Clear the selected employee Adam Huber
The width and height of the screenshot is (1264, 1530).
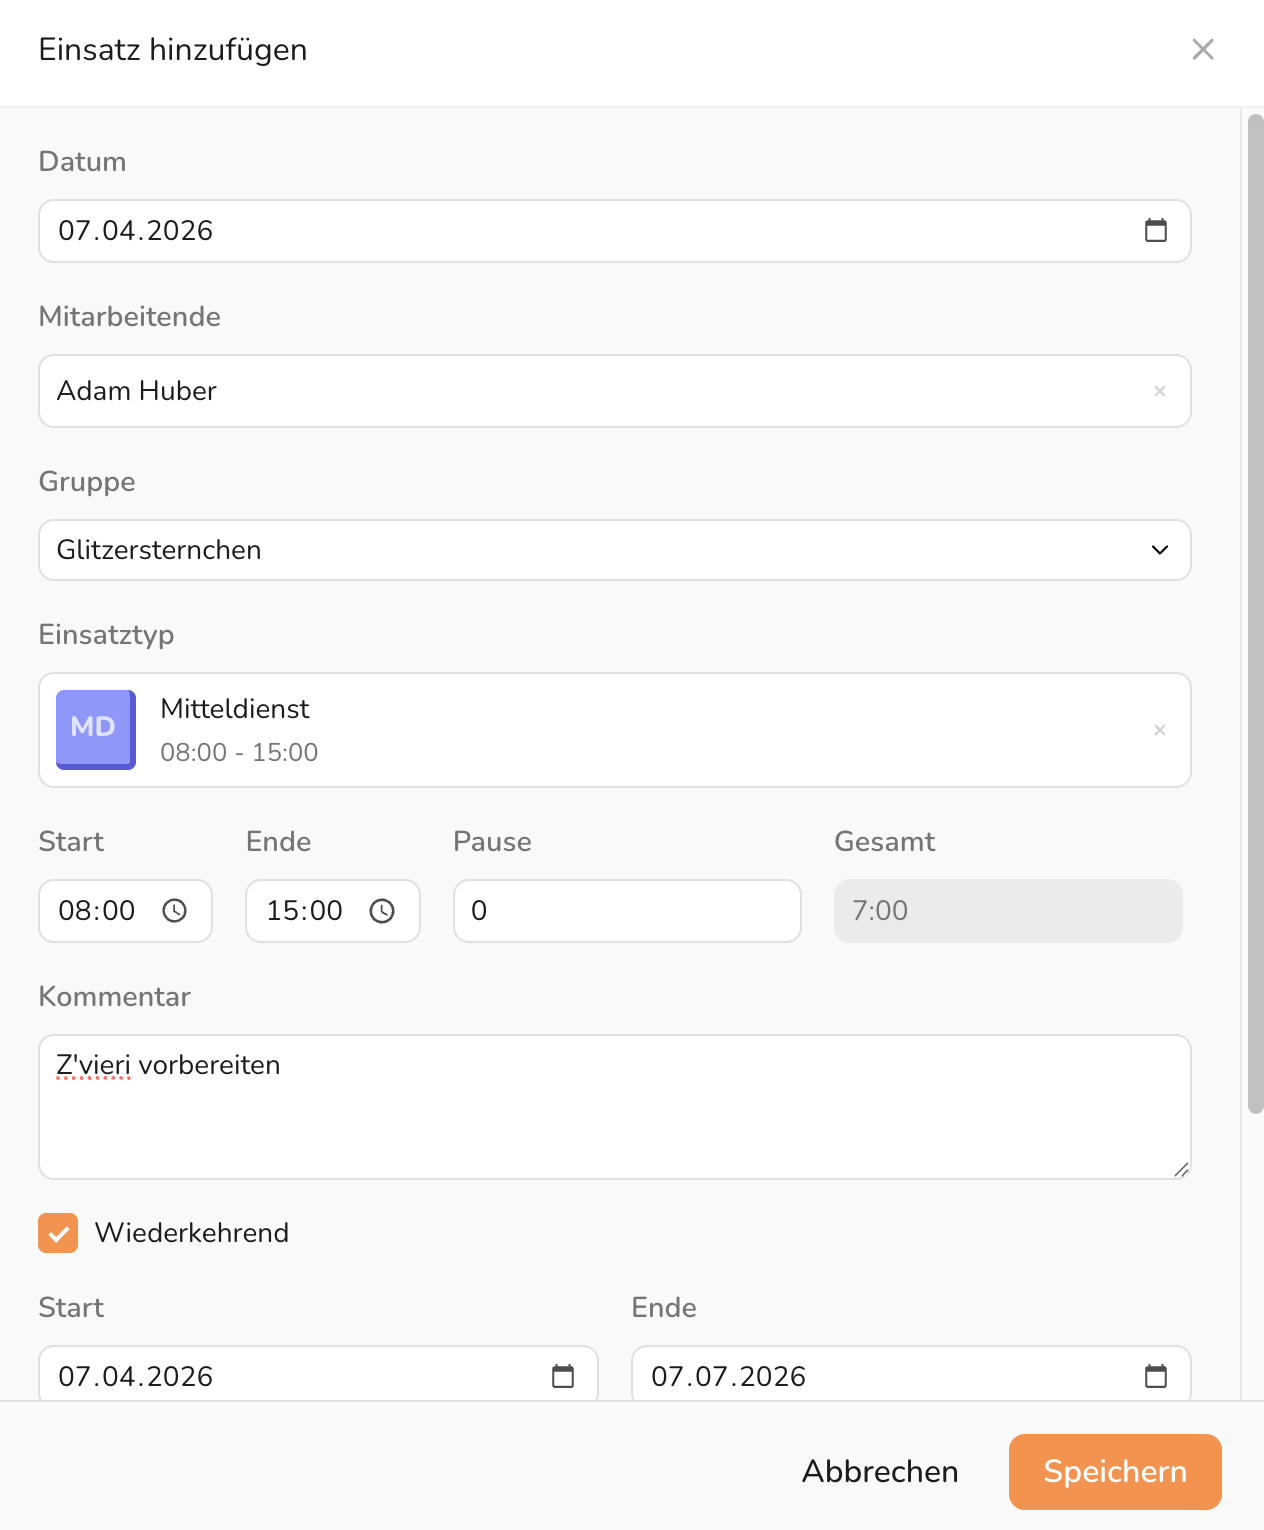point(1159,391)
